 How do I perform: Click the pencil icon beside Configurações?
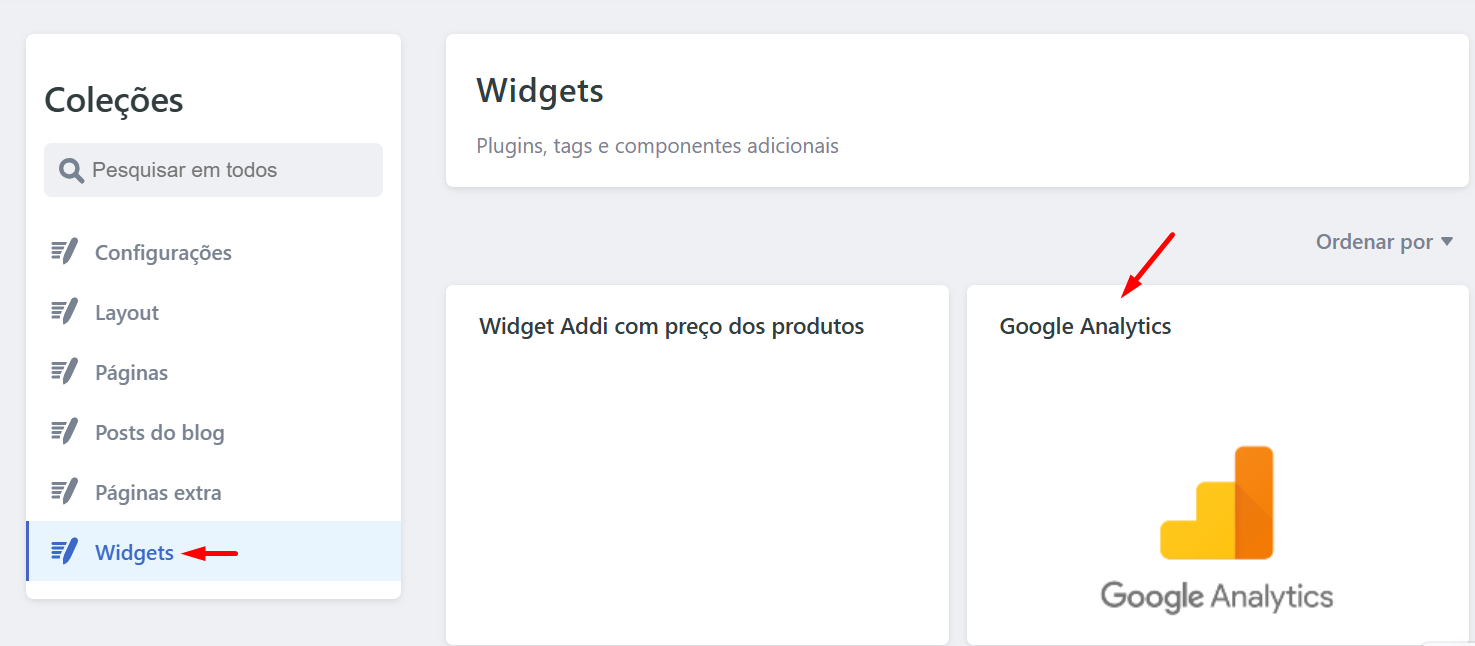tap(65, 252)
